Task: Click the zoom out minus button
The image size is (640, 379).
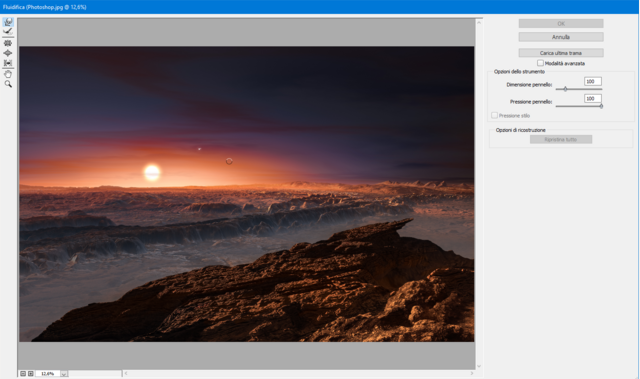Action: [23, 373]
